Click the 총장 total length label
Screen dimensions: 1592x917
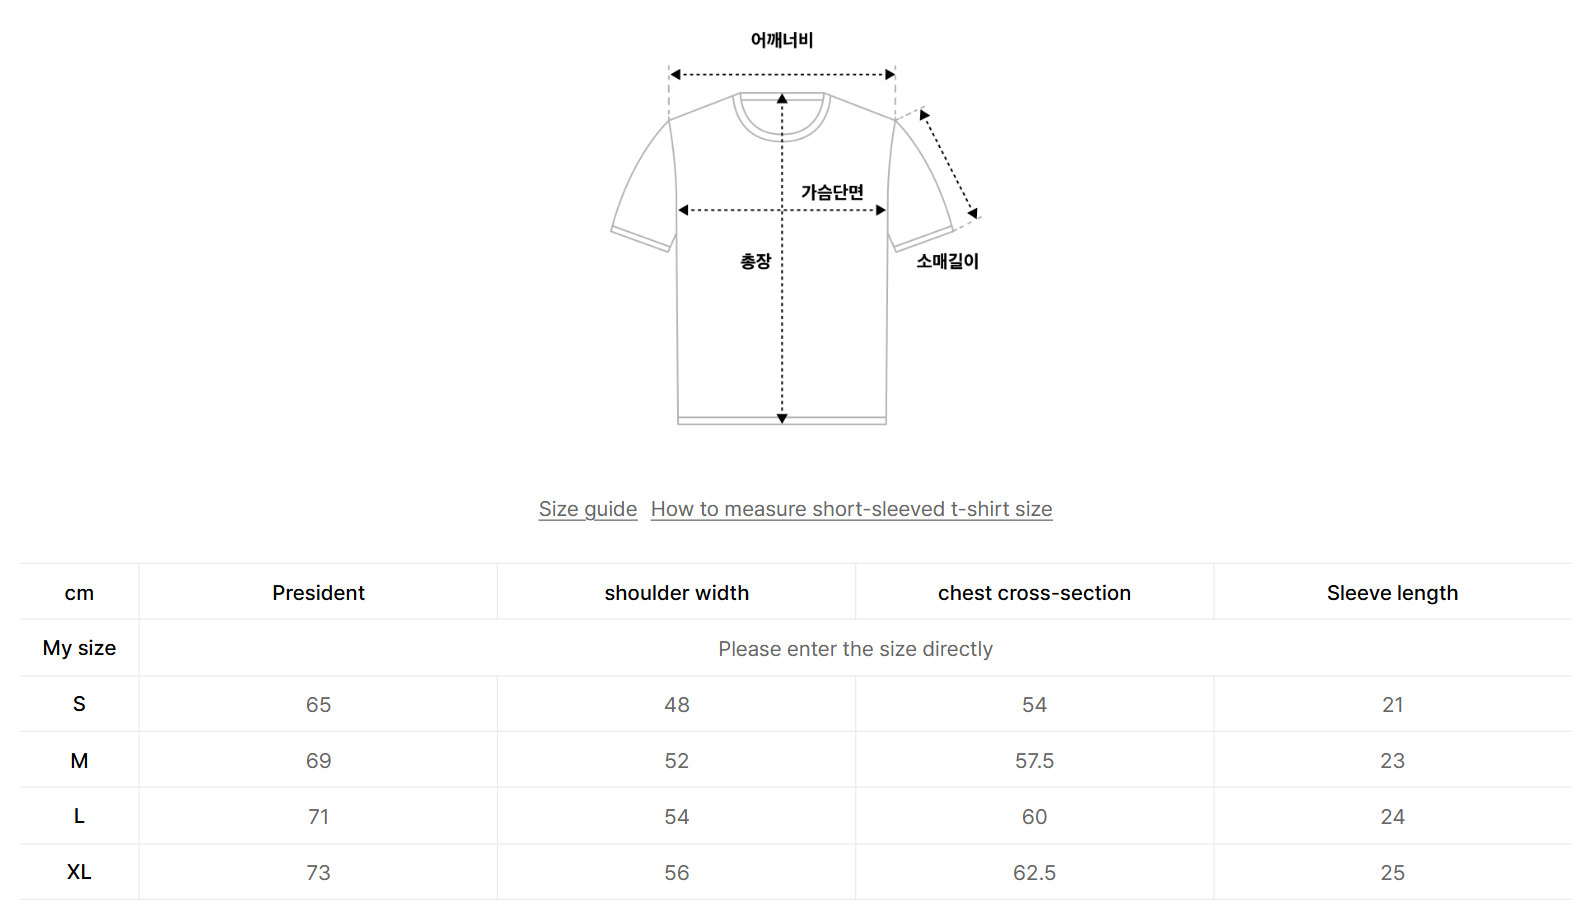coord(756,261)
